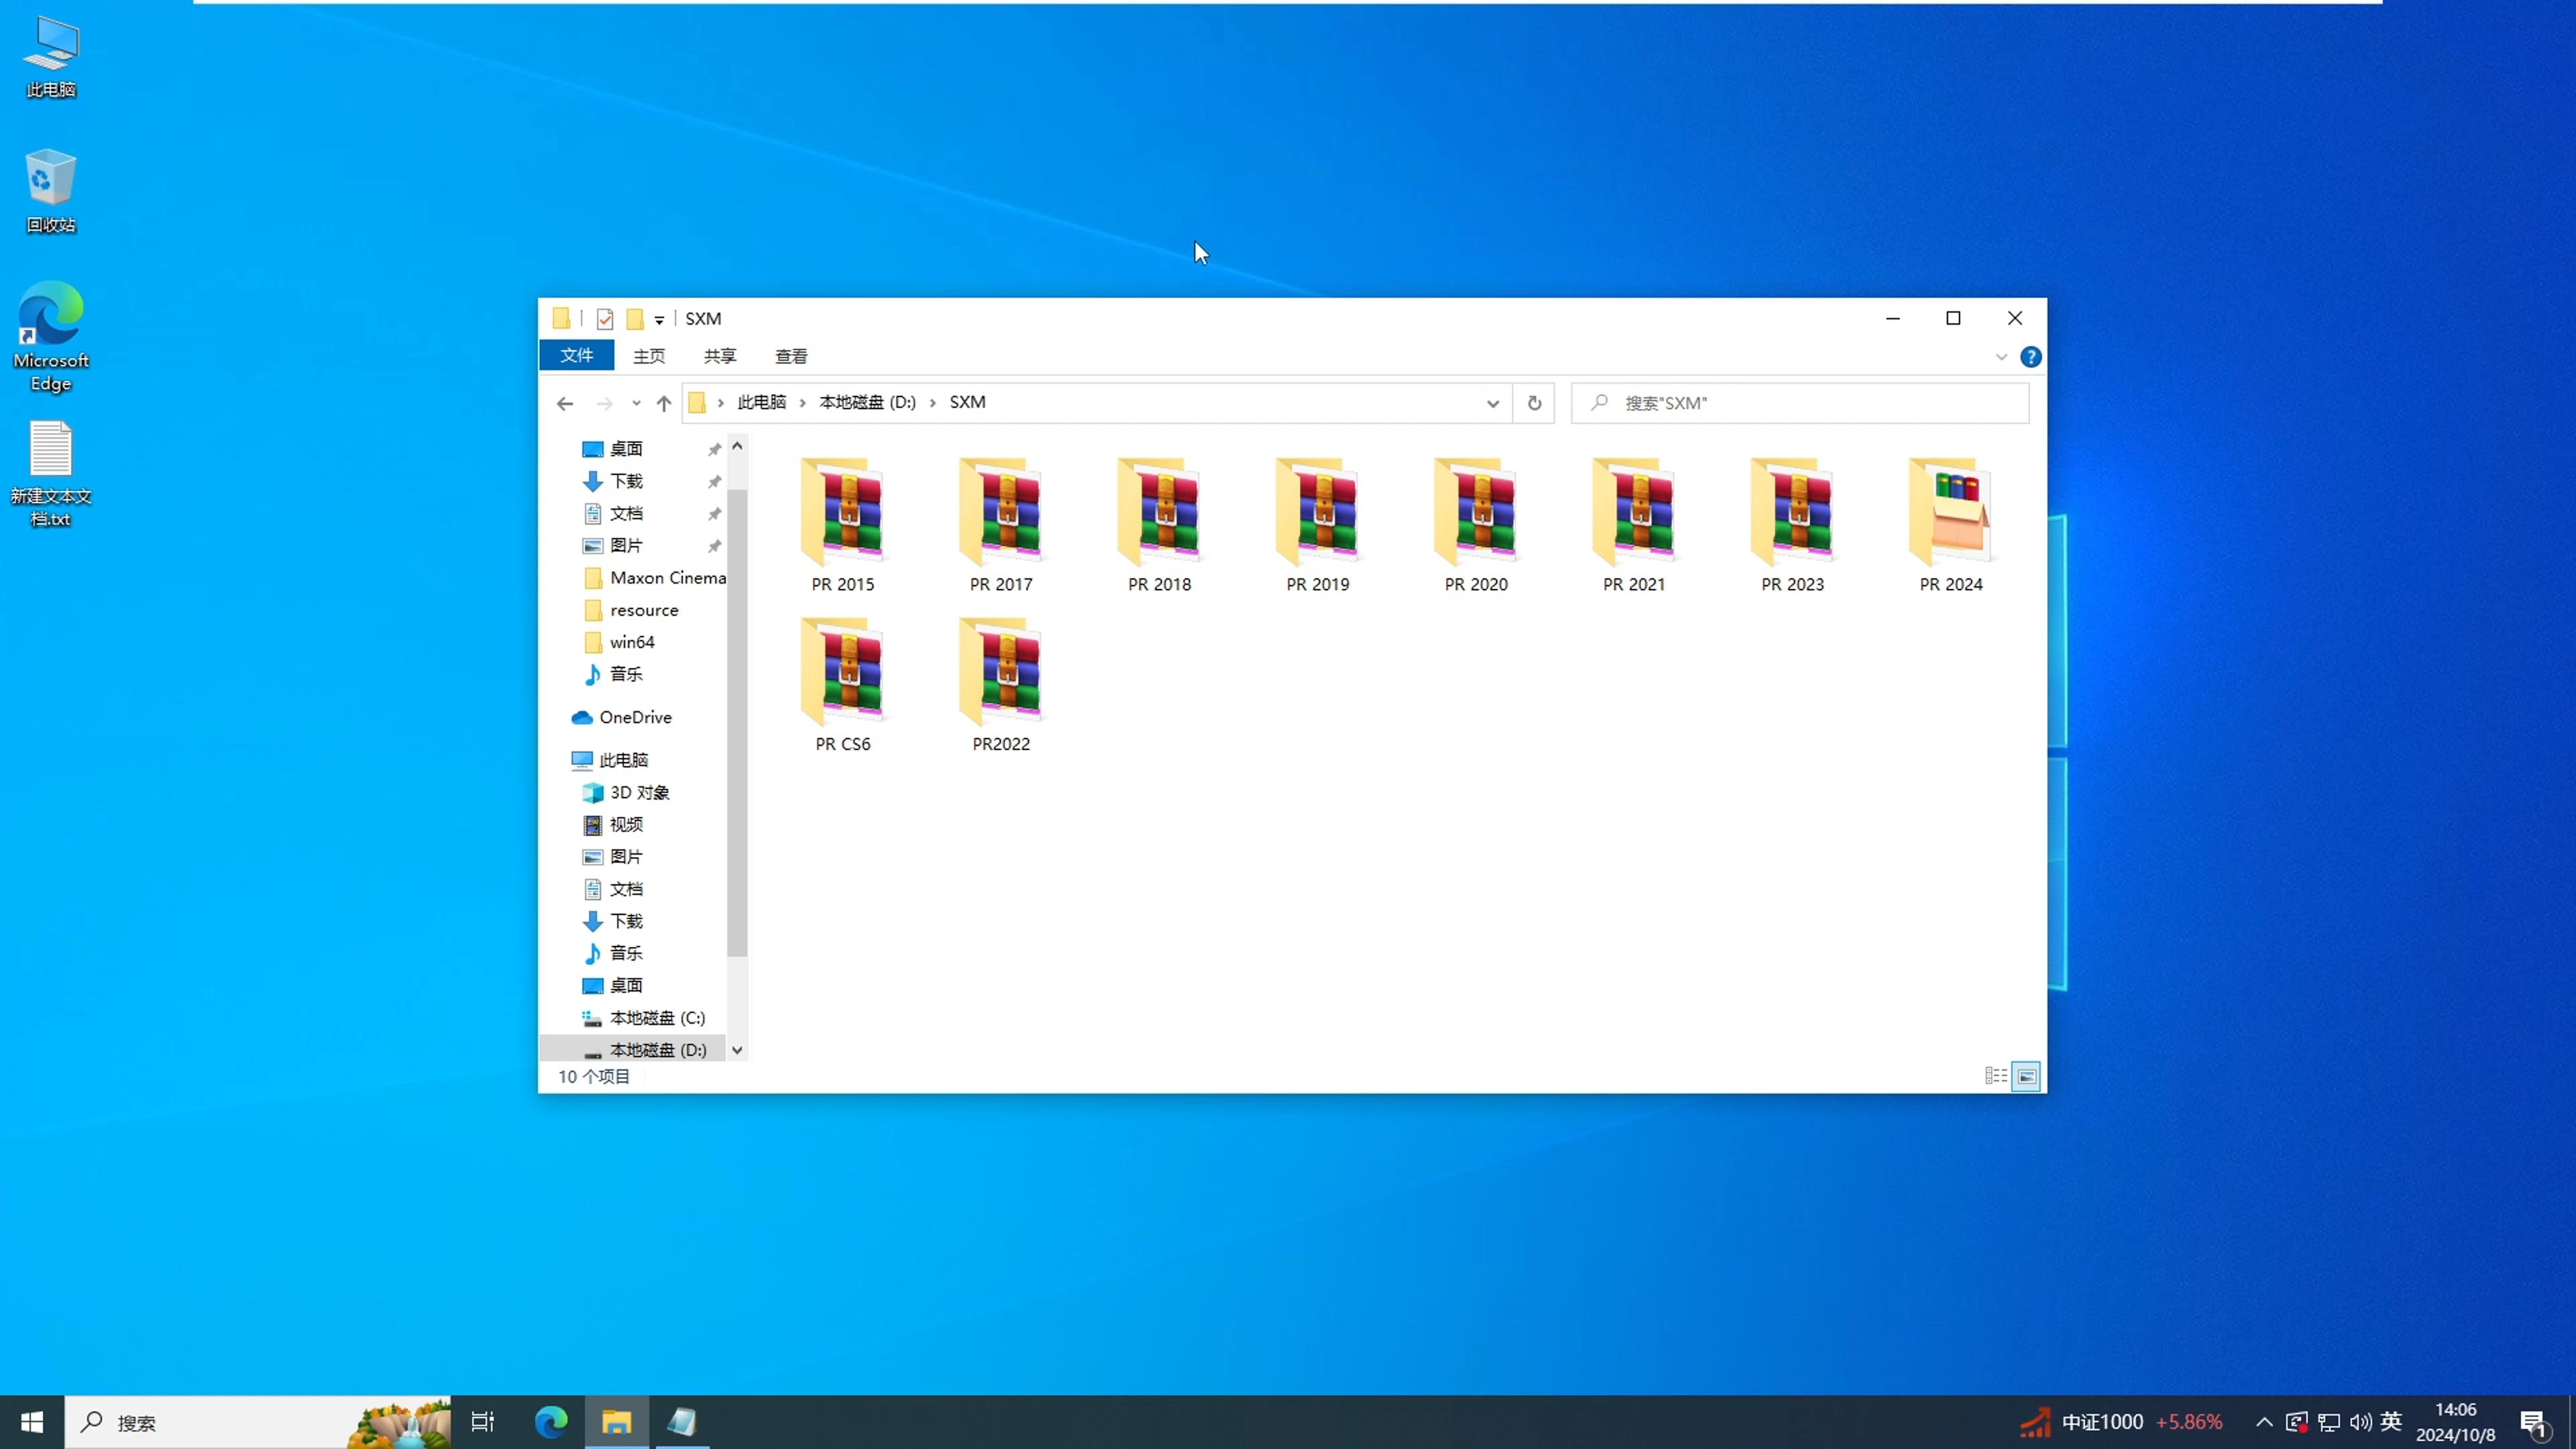Viewport: 2576px width, 1449px height.
Task: Expand the address bar history dropdown
Action: (1493, 403)
